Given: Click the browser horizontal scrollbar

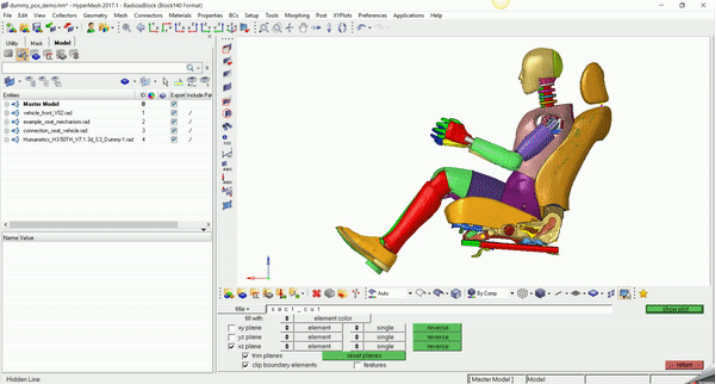Looking at the screenshot, I should click(x=94, y=225).
